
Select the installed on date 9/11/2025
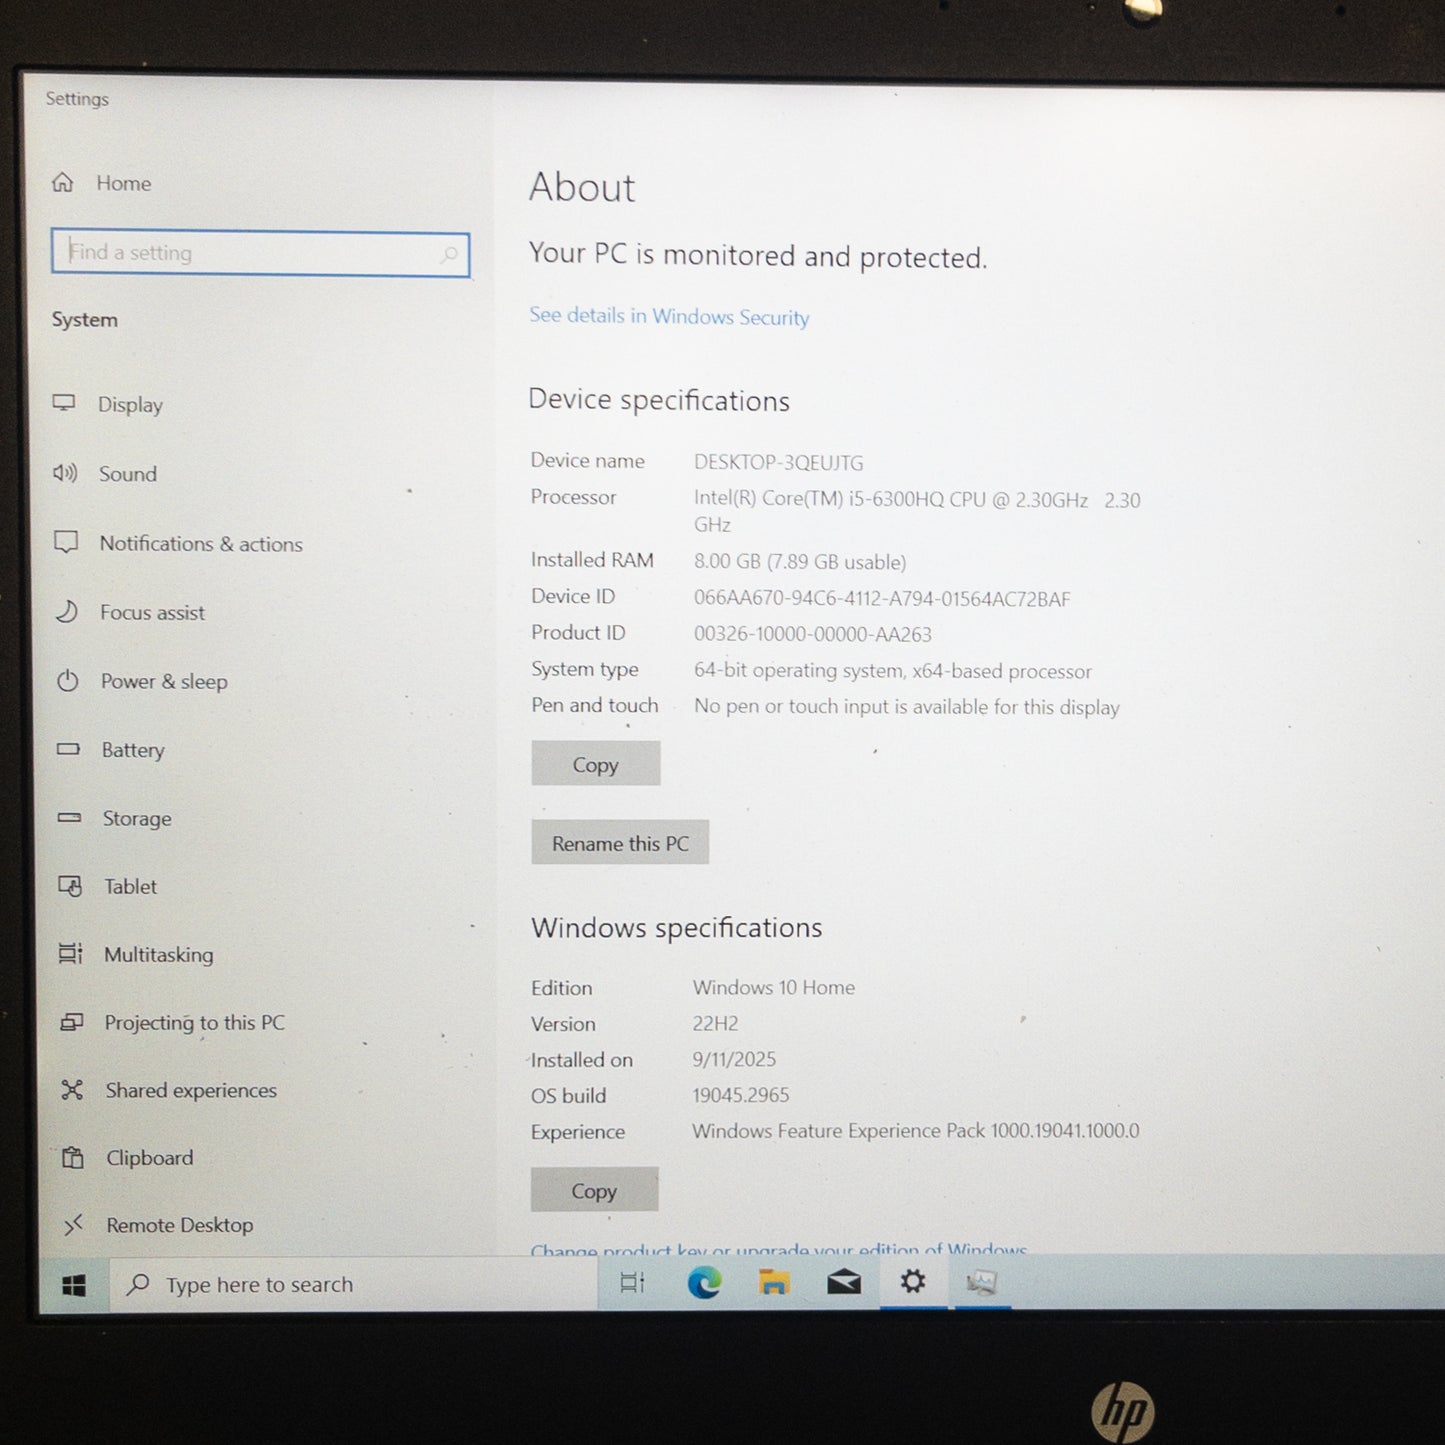tap(734, 1059)
